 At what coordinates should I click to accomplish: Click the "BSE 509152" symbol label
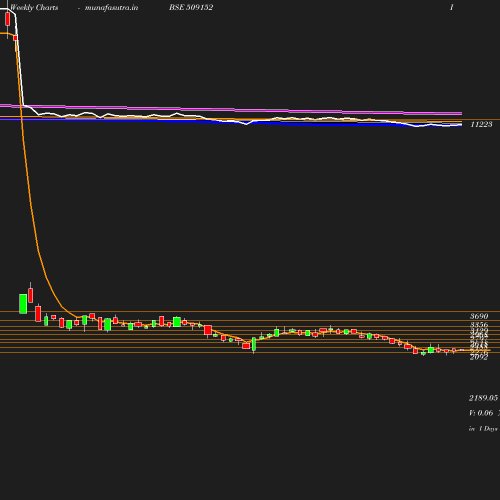point(191,7)
